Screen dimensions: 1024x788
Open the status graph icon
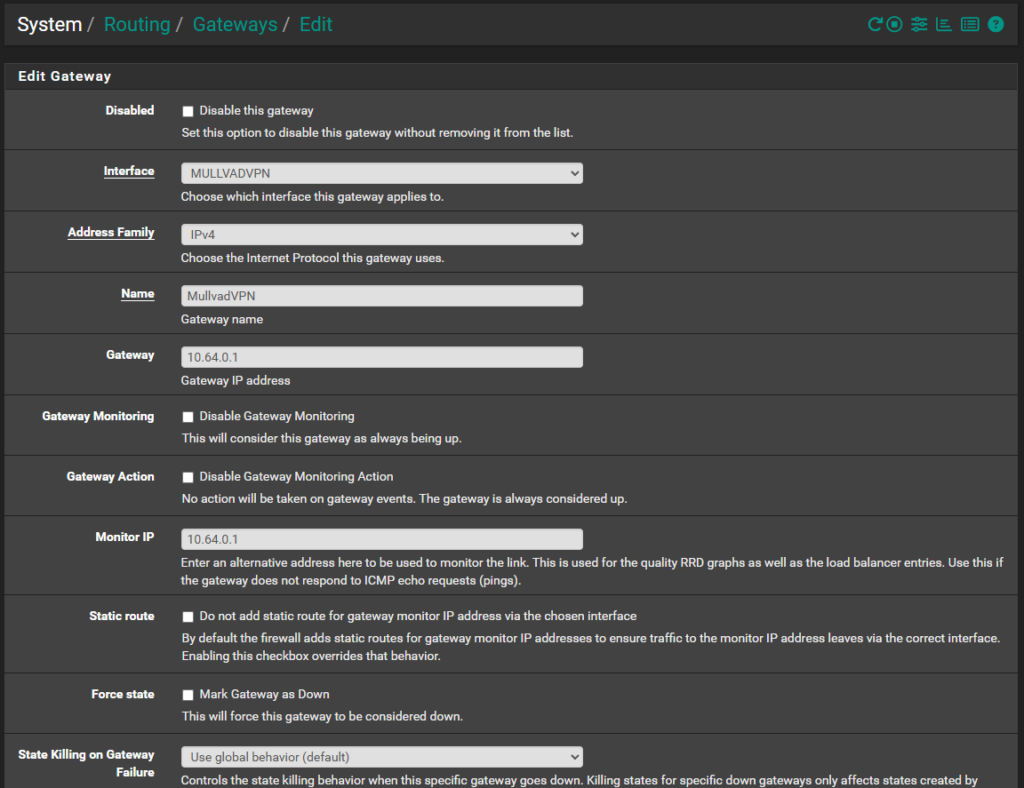pyautogui.click(x=943, y=24)
